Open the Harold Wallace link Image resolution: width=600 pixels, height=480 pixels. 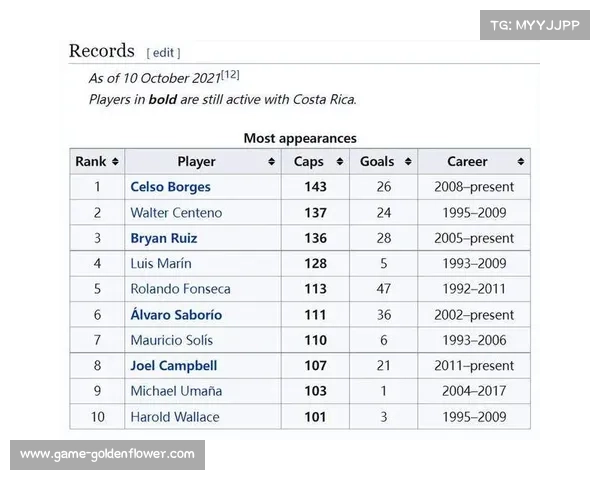point(174,417)
